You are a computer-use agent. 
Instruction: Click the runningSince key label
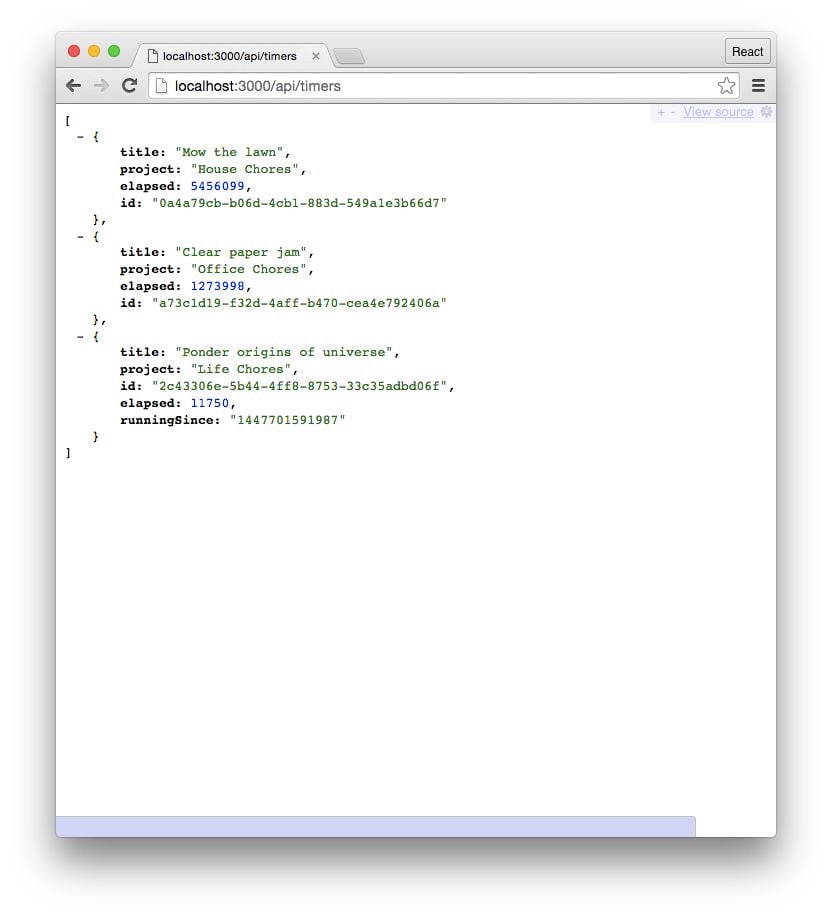point(169,420)
